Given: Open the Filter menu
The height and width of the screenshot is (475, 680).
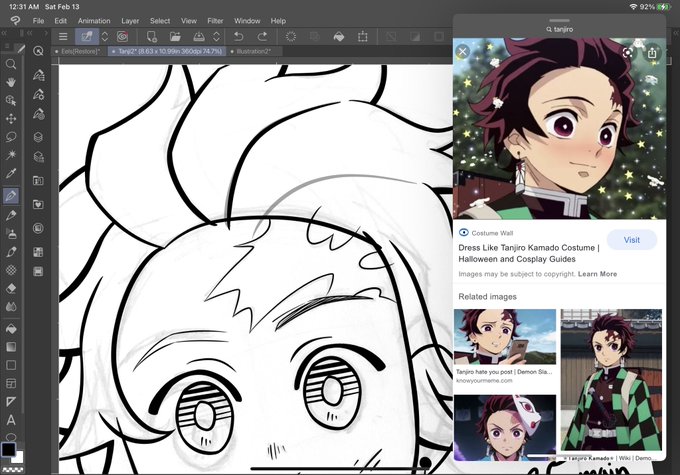Looking at the screenshot, I should pyautogui.click(x=215, y=21).
